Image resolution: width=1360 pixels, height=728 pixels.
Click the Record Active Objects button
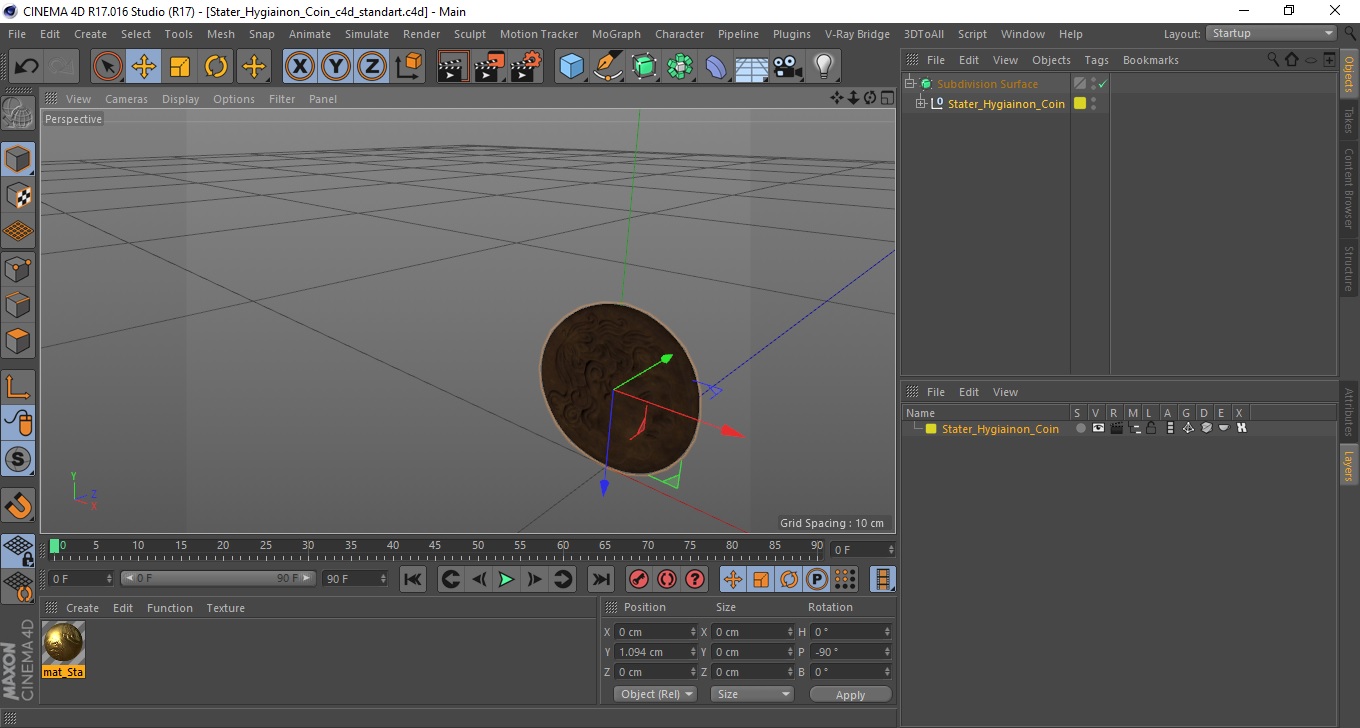click(638, 579)
